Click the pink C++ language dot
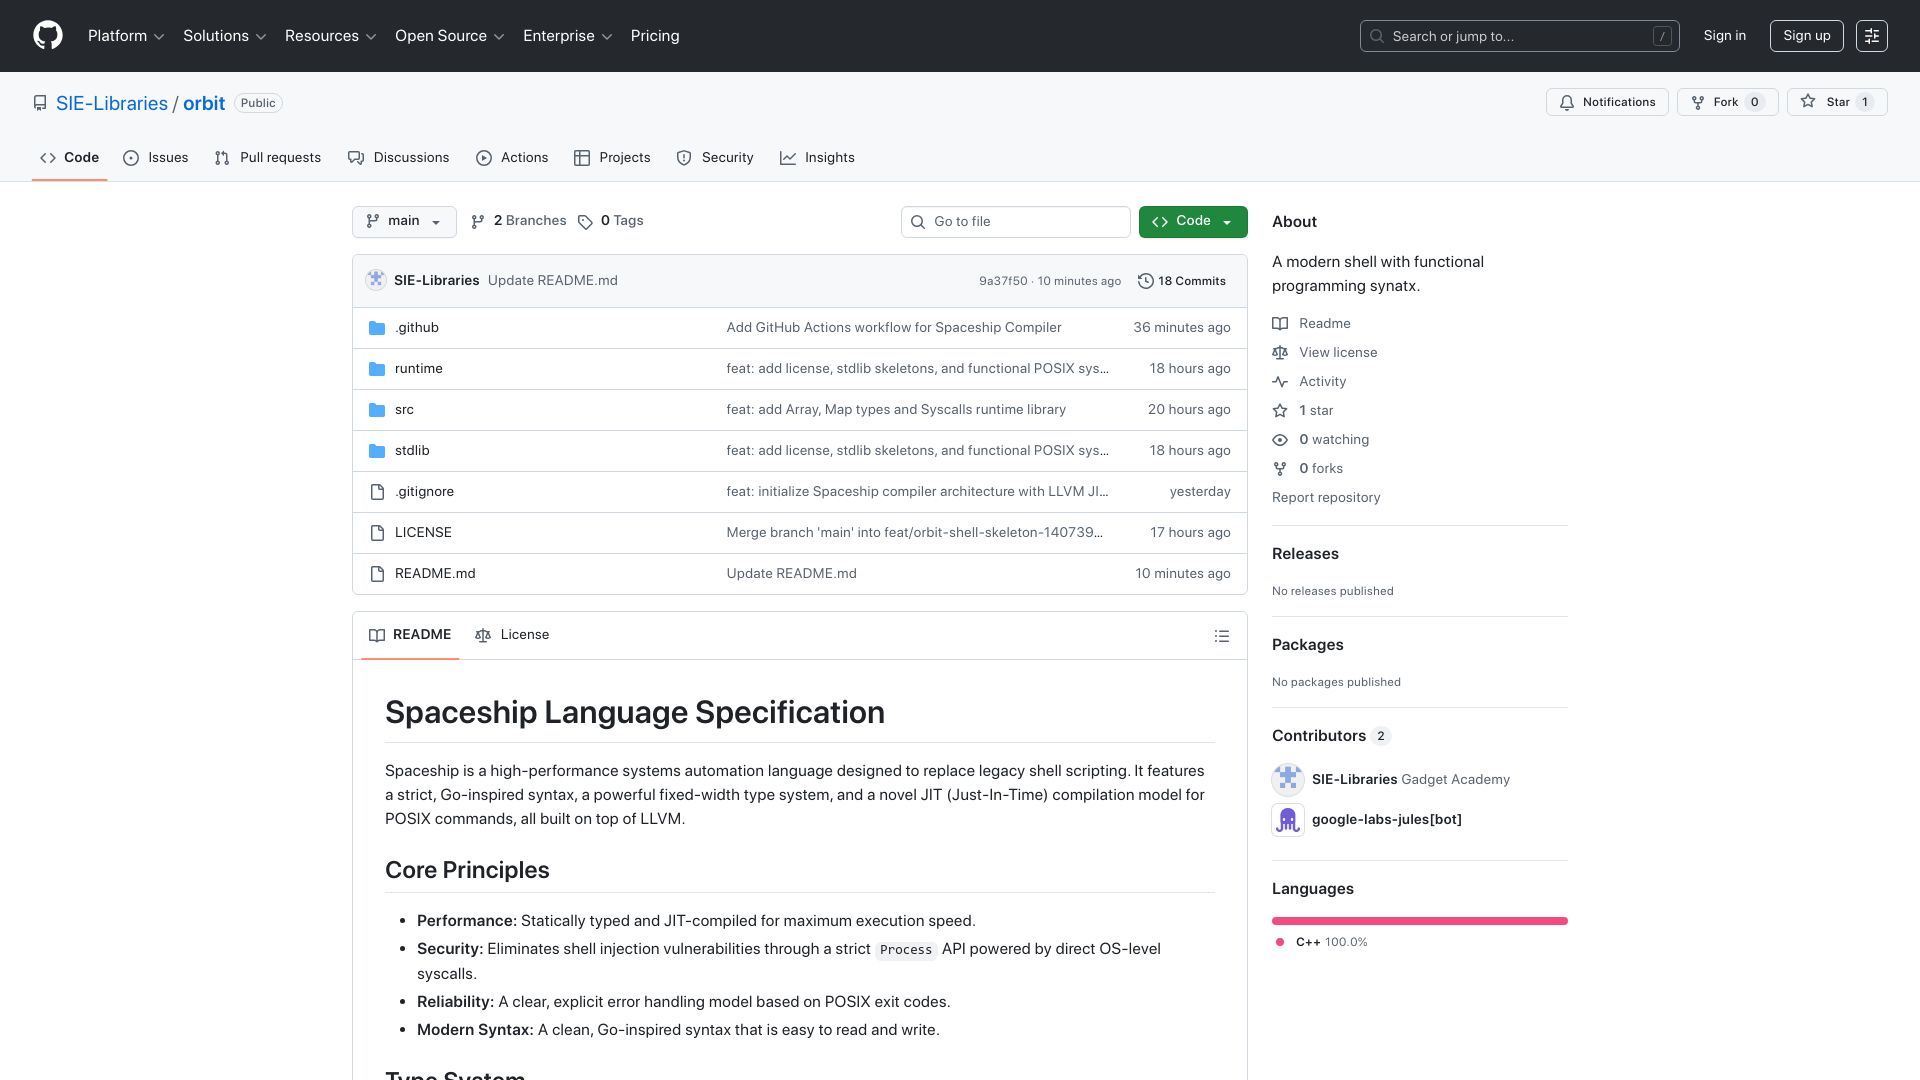The width and height of the screenshot is (1920, 1080). pos(1280,942)
